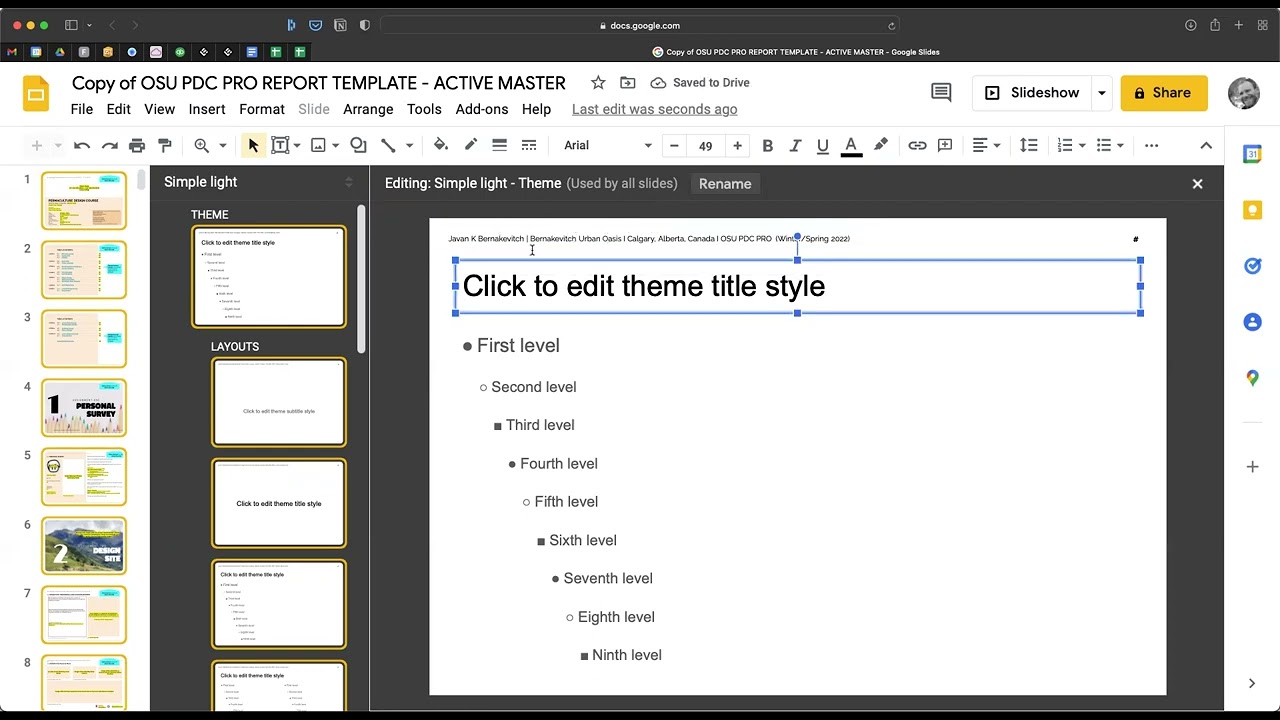Star the document title

(x=598, y=83)
